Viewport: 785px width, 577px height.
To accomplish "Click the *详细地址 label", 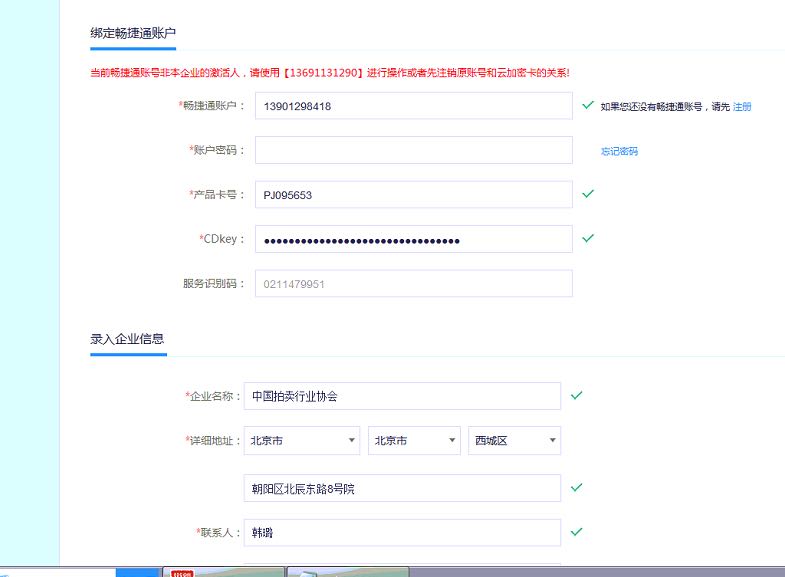I will point(213,441).
